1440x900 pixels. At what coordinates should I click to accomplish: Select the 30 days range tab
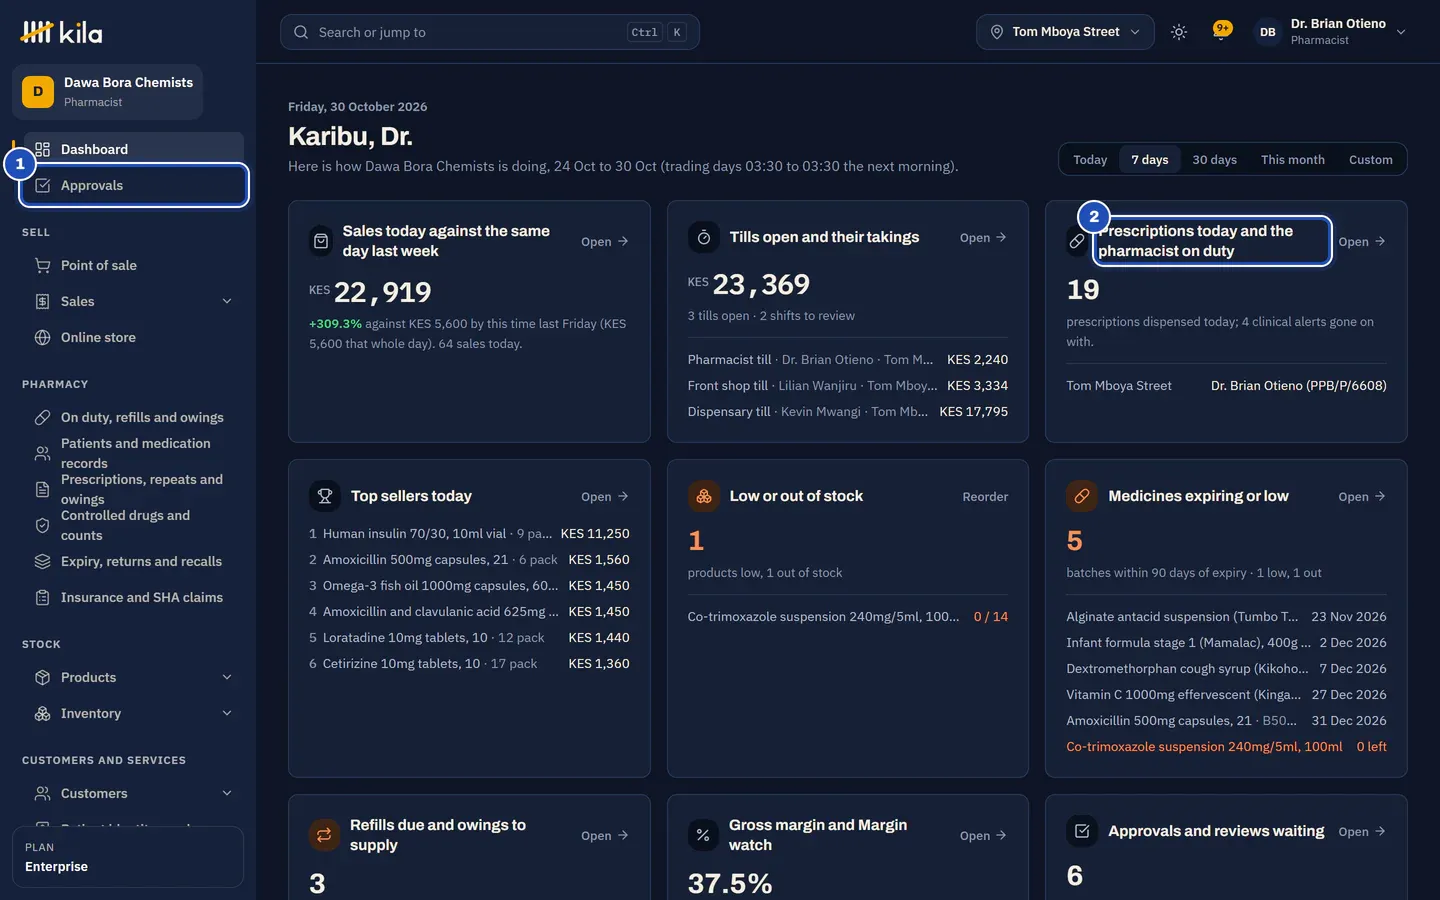[x=1214, y=160]
